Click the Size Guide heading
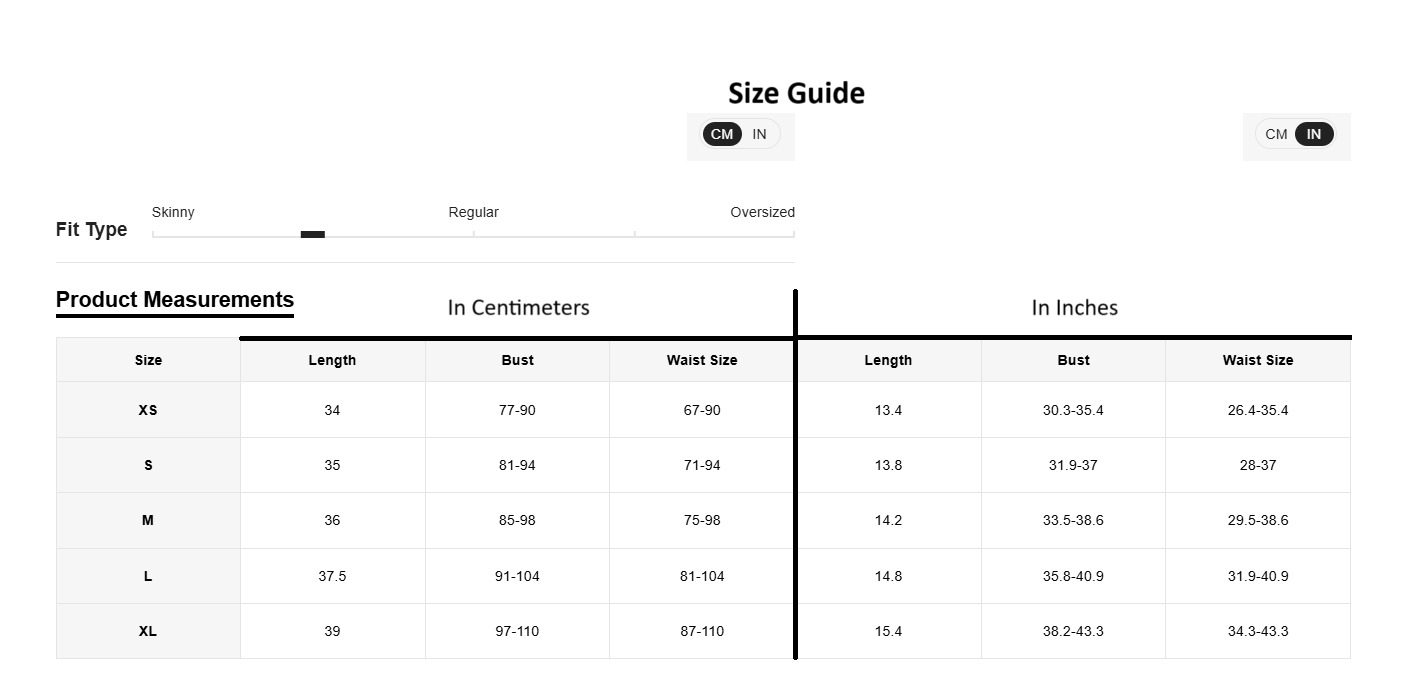The height and width of the screenshot is (700, 1412). click(x=796, y=93)
